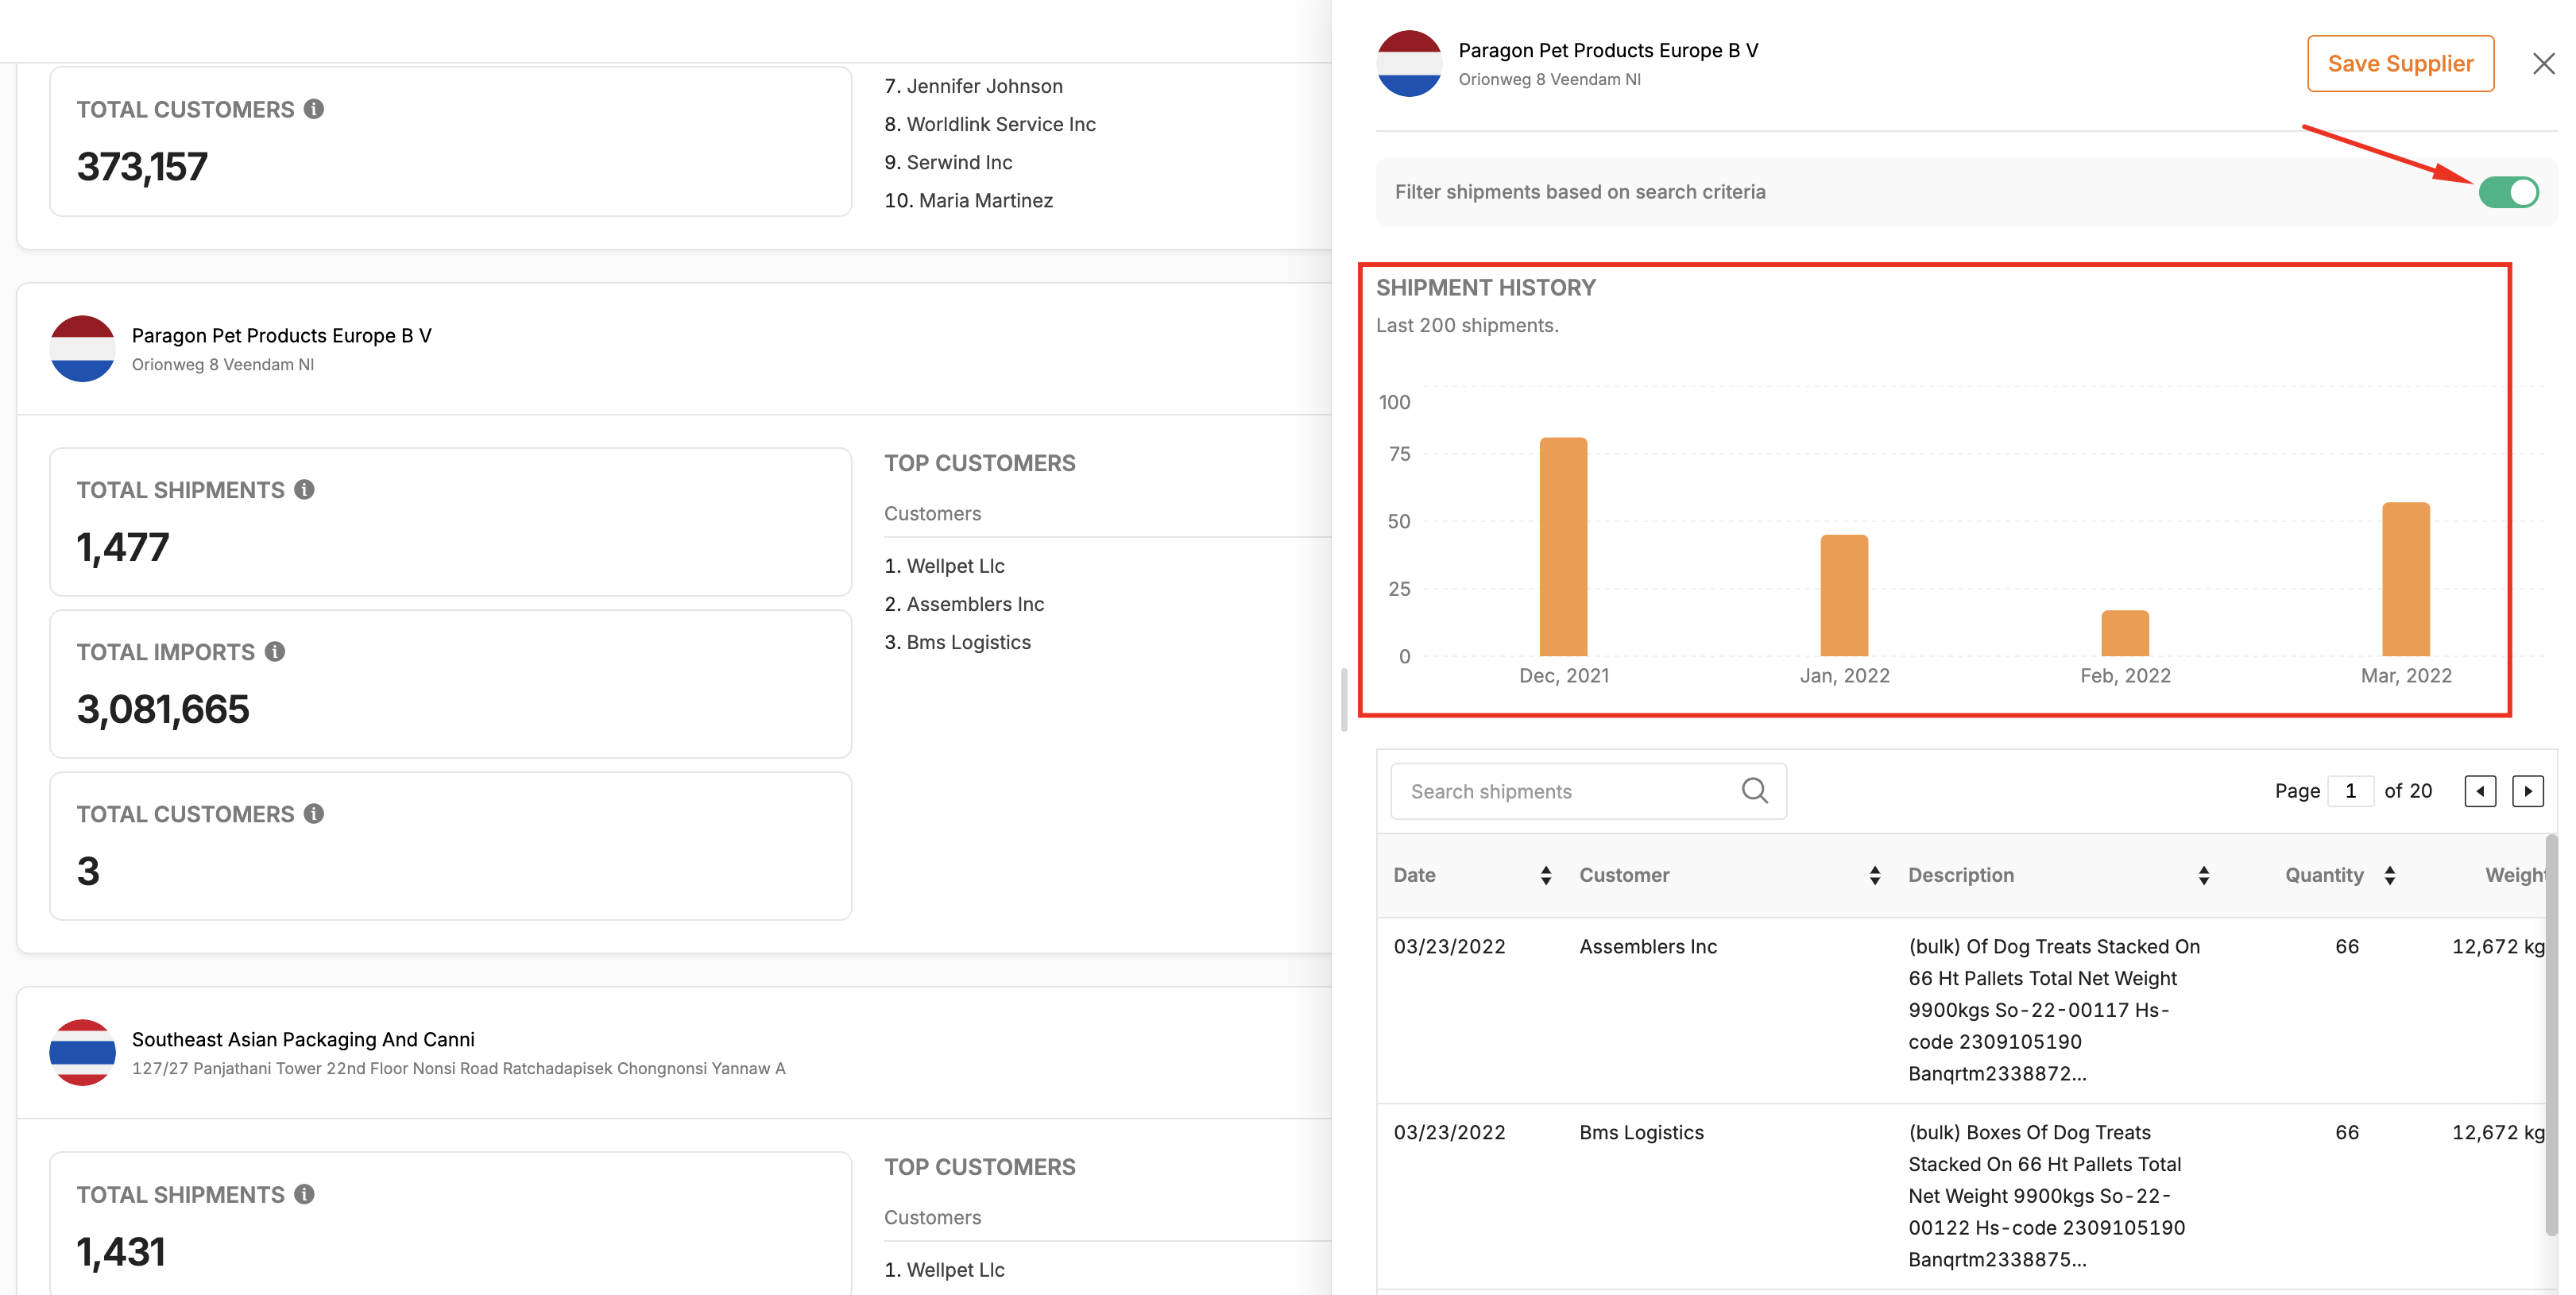This screenshot has width=2576, height=1295.
Task: Click Paragon Top Customers heading
Action: (x=979, y=463)
